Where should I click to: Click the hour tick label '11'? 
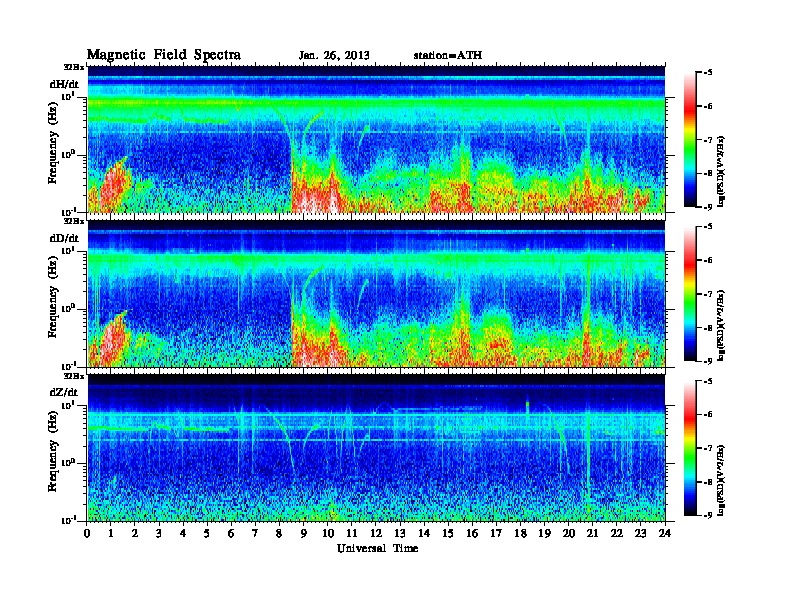352,533
